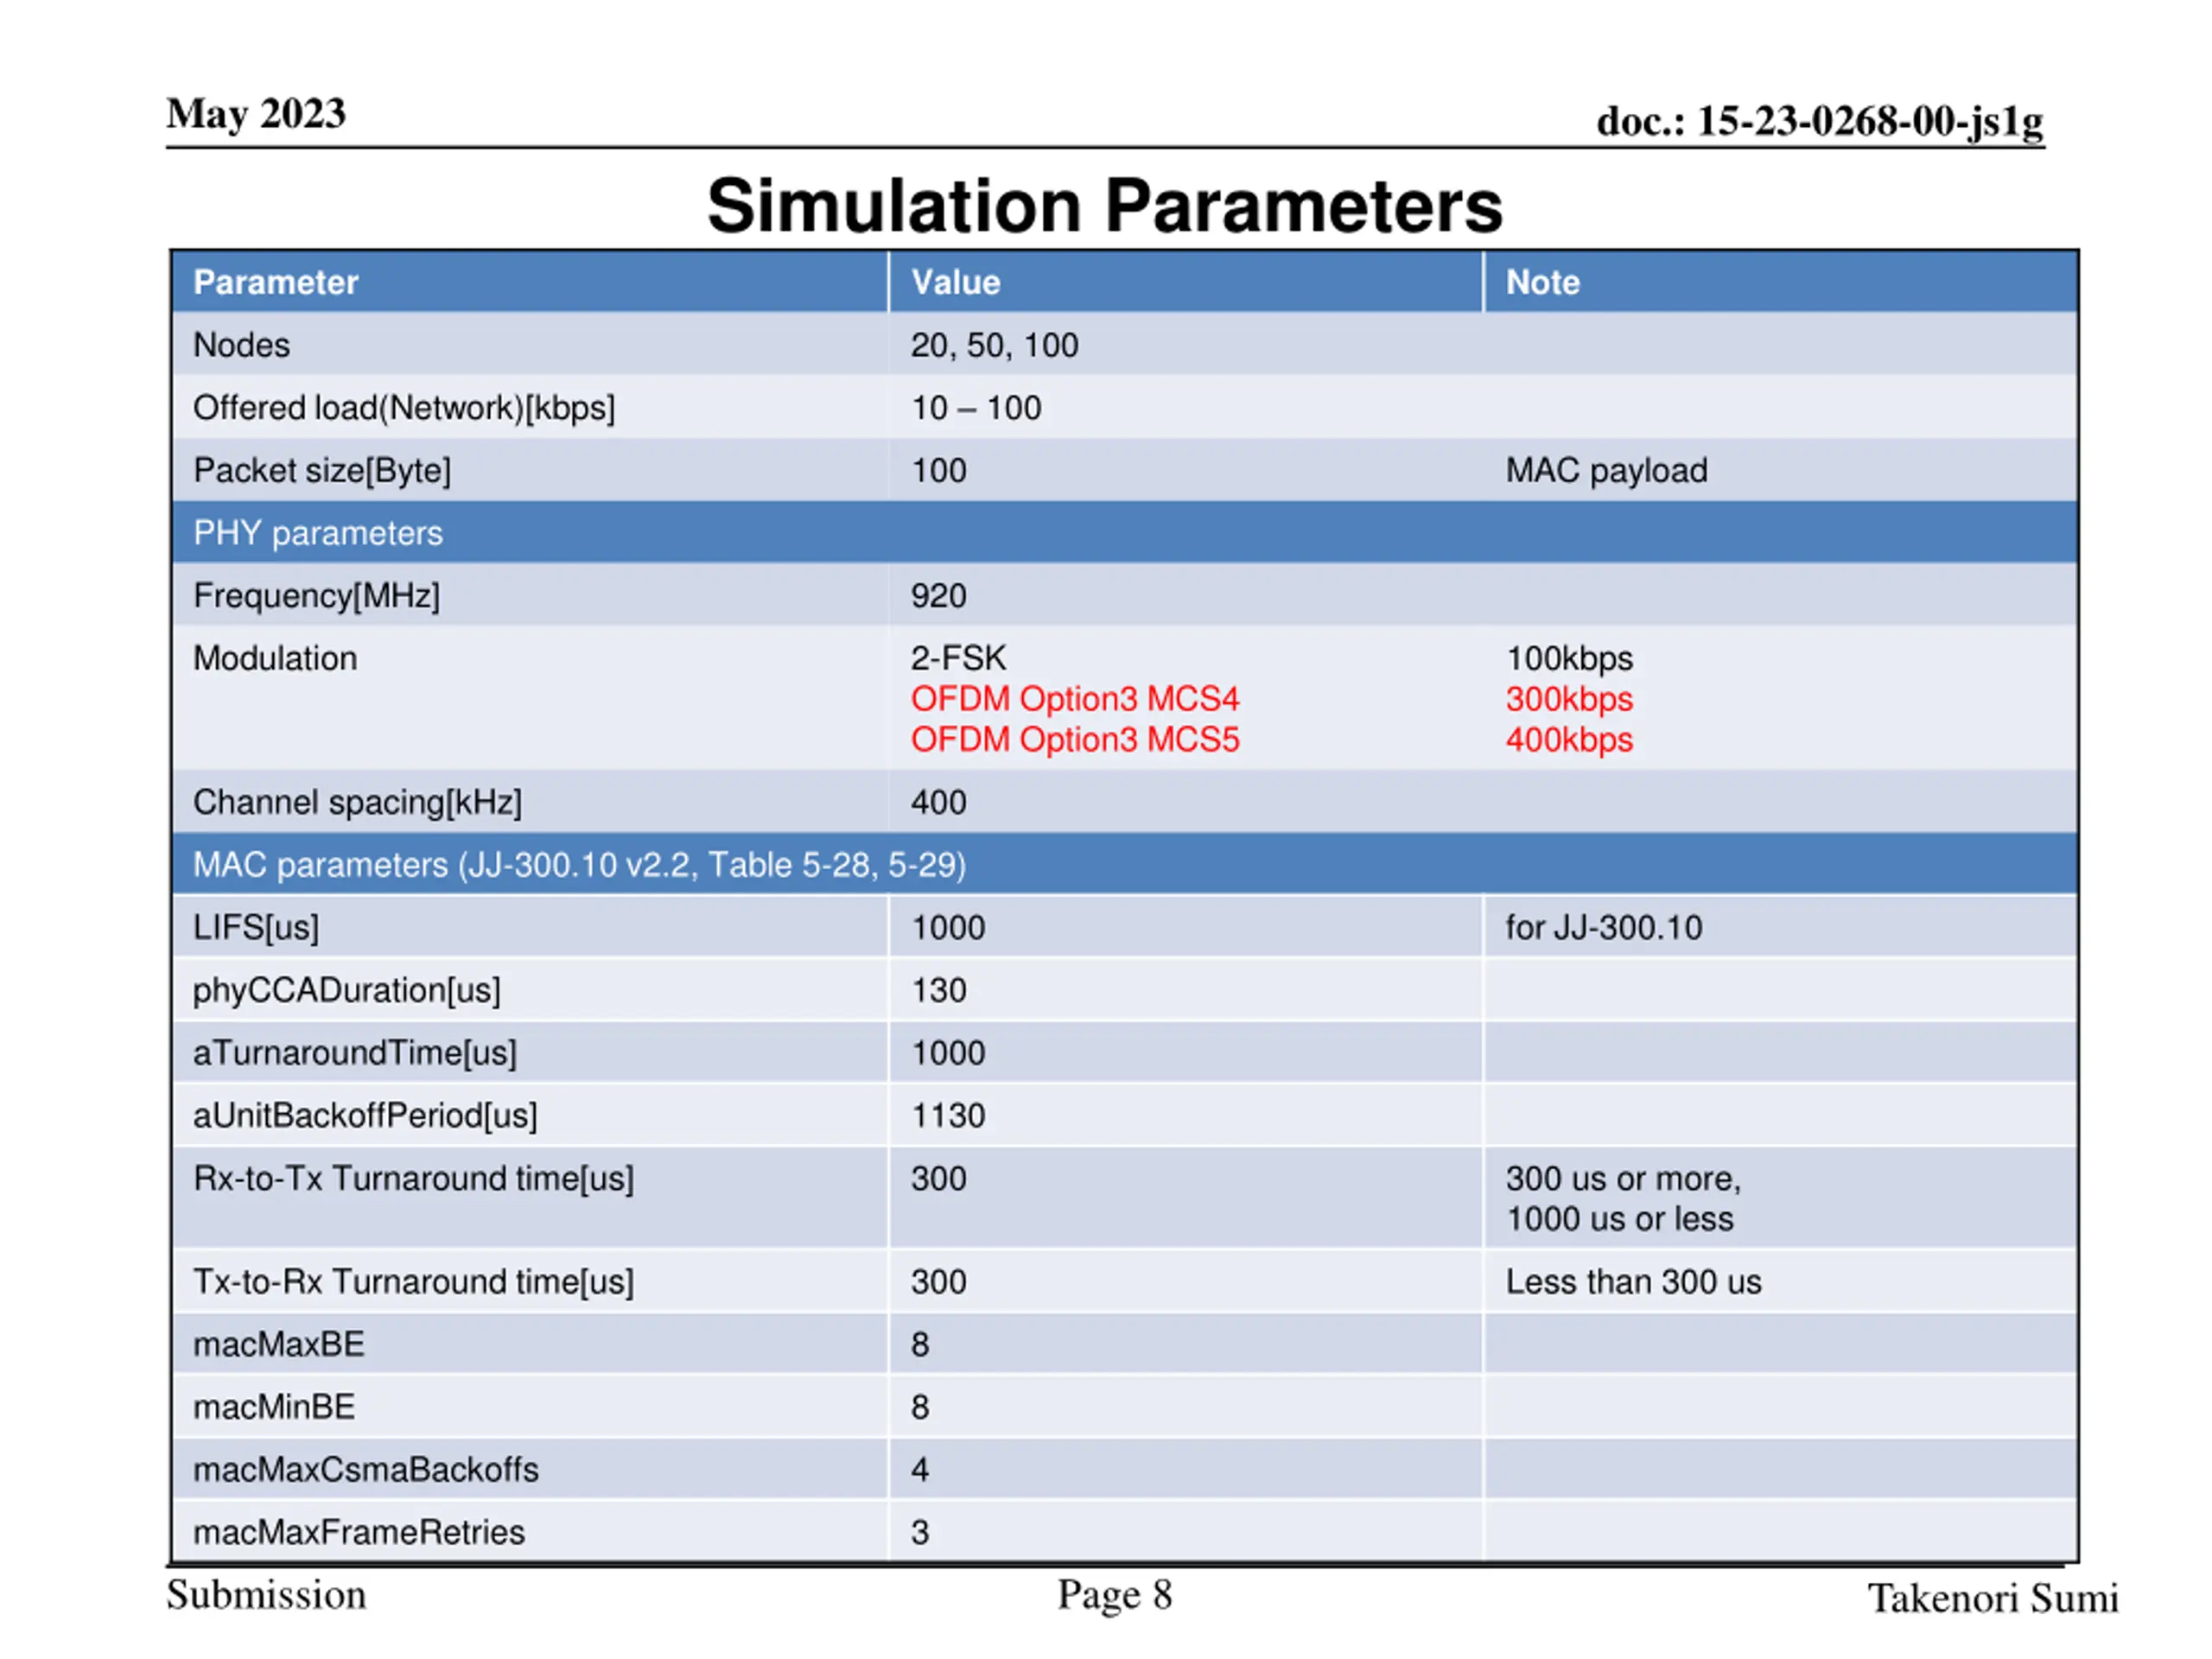The height and width of the screenshot is (1659, 2212).
Task: Select the 'Packet size[Byte]' cell
Action: click(x=530, y=470)
